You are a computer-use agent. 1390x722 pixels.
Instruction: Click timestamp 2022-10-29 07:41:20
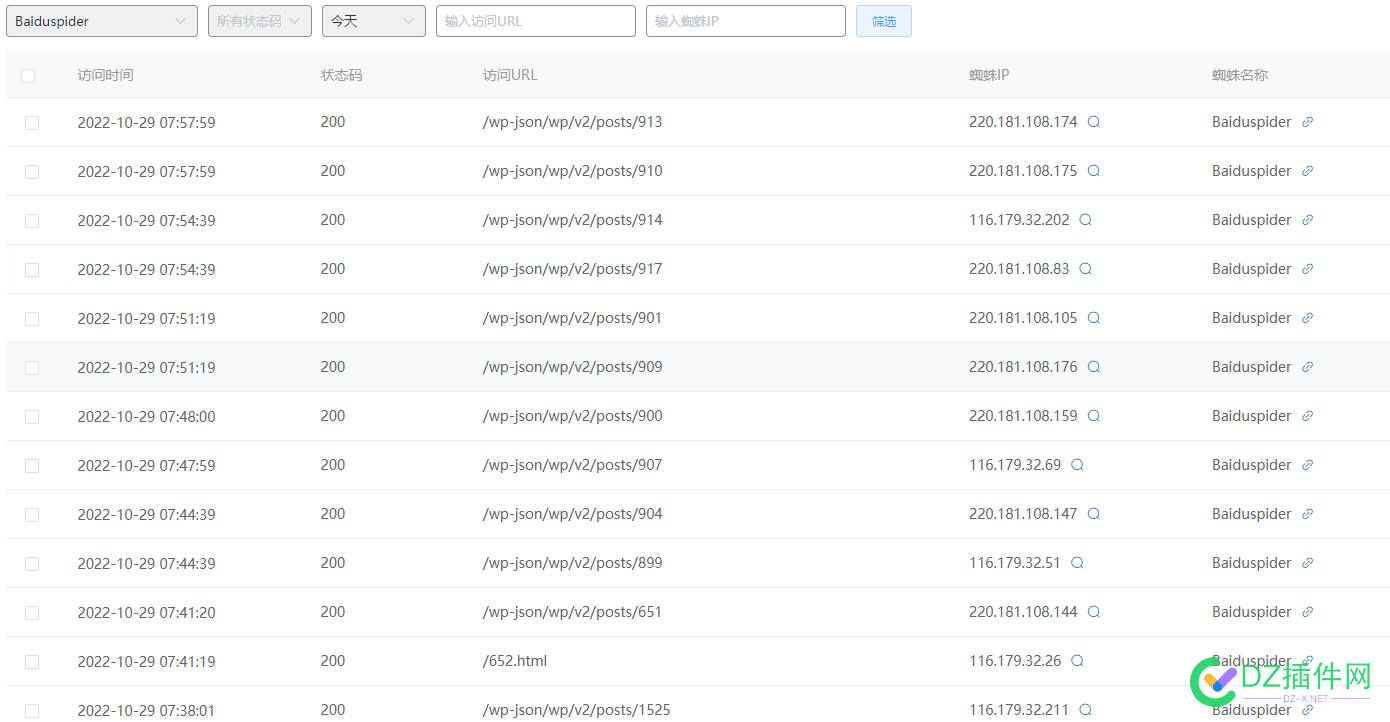pyautogui.click(x=146, y=612)
